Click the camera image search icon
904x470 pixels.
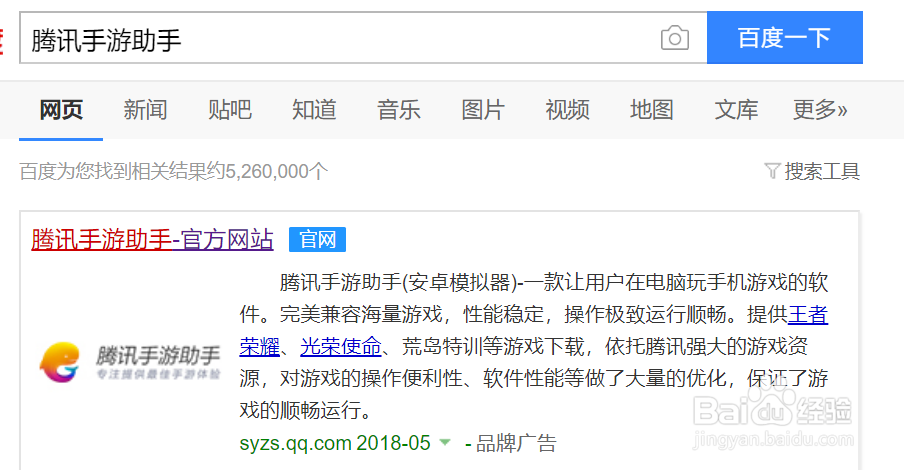tap(675, 38)
